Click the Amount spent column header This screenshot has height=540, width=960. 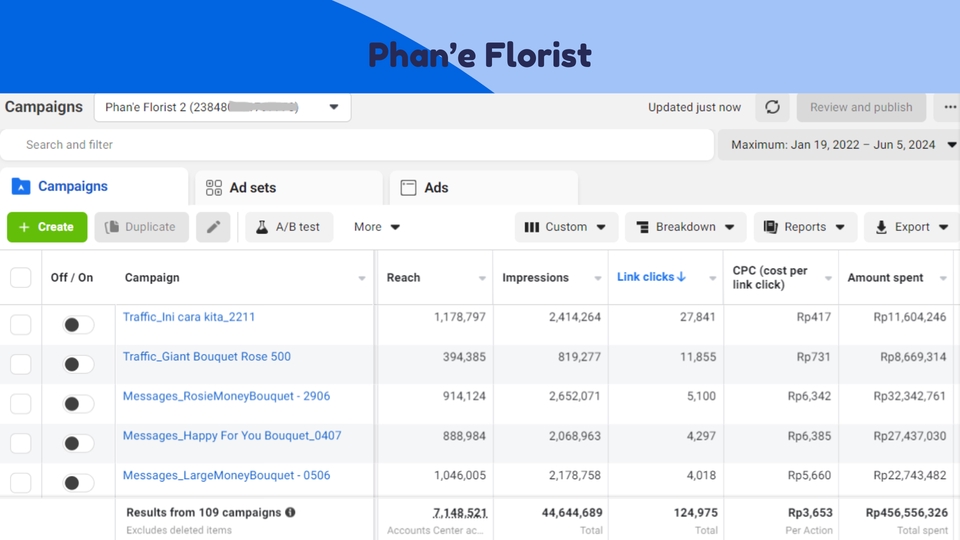click(885, 277)
